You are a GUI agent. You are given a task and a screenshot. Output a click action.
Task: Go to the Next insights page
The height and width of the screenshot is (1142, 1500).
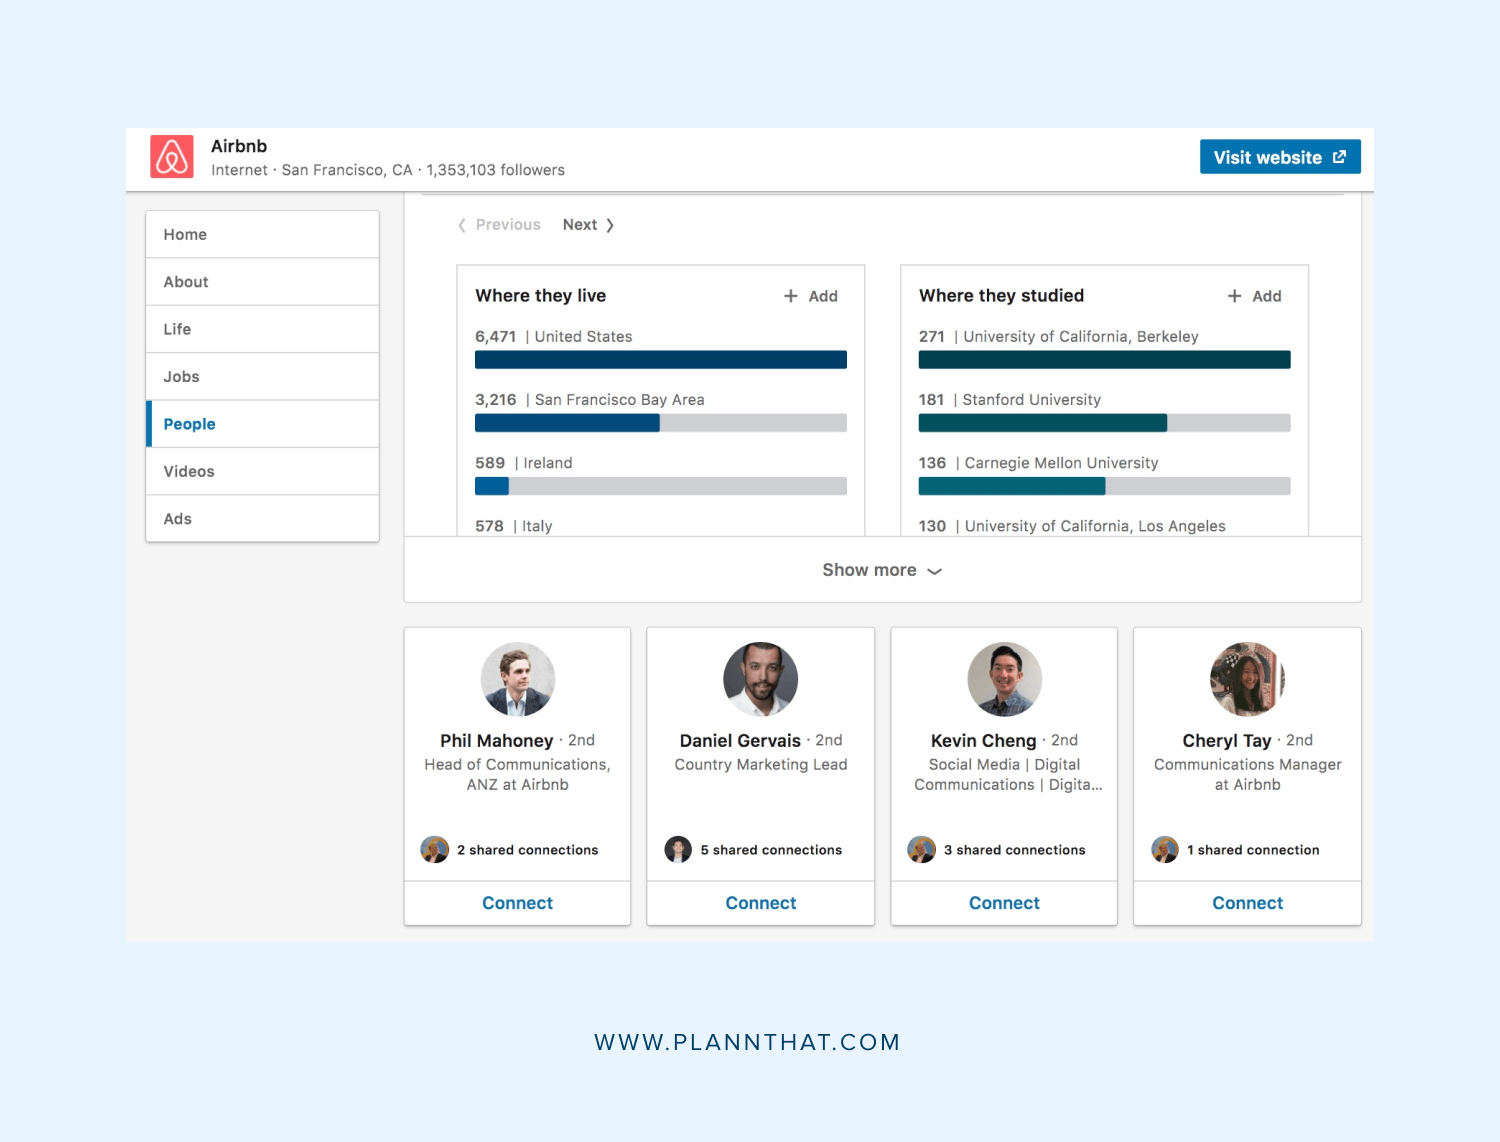pos(588,225)
